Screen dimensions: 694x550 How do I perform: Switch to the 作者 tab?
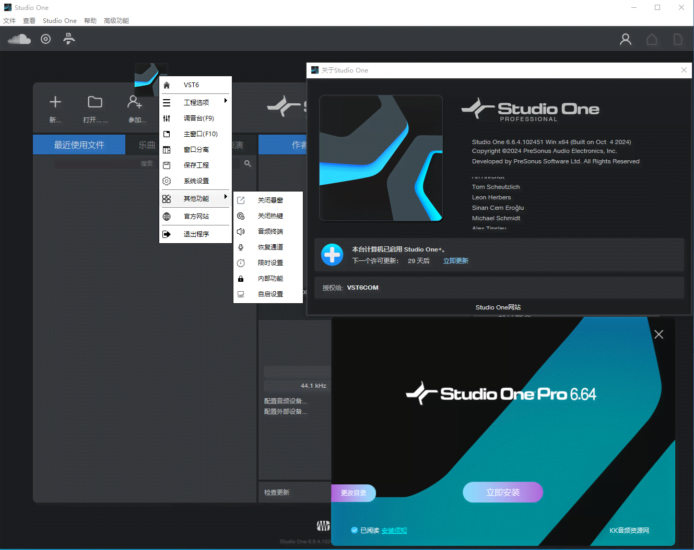282,145
